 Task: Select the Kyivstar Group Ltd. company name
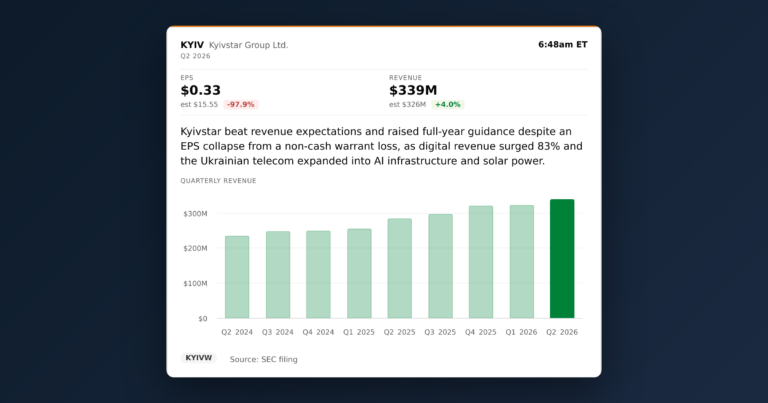(248, 45)
